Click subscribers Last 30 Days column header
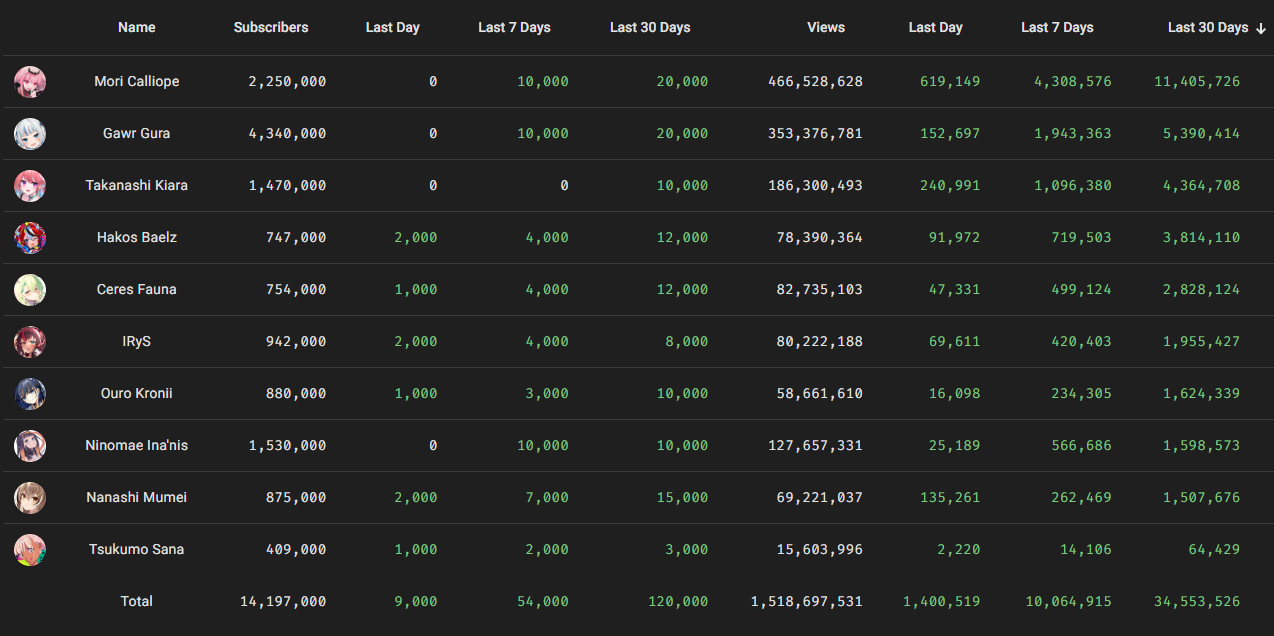Viewport: 1274px width, 636px height. click(x=650, y=28)
